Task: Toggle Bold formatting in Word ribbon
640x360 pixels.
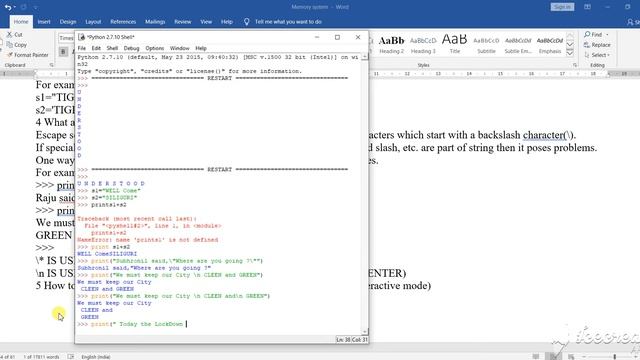Action: pos(63,51)
